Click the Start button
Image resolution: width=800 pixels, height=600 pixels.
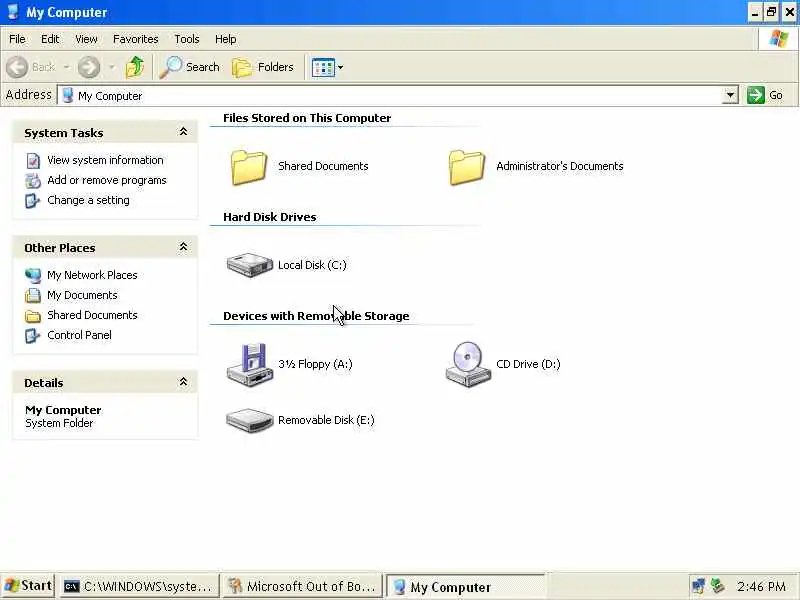click(x=28, y=586)
